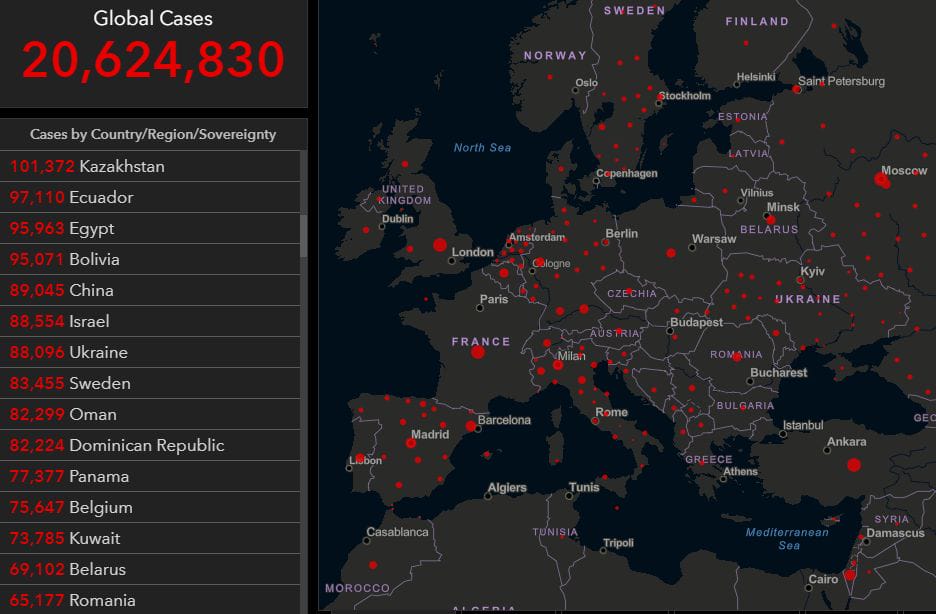Select the Minsk city marker
Viewport: 936px width, 614px height.
click(x=770, y=219)
